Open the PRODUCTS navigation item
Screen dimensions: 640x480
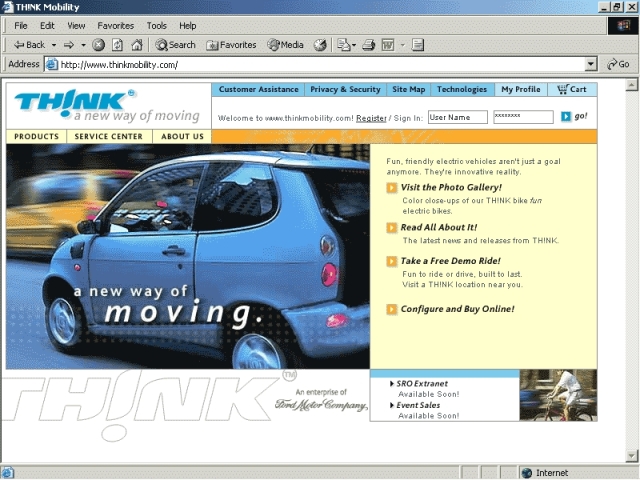coord(36,137)
